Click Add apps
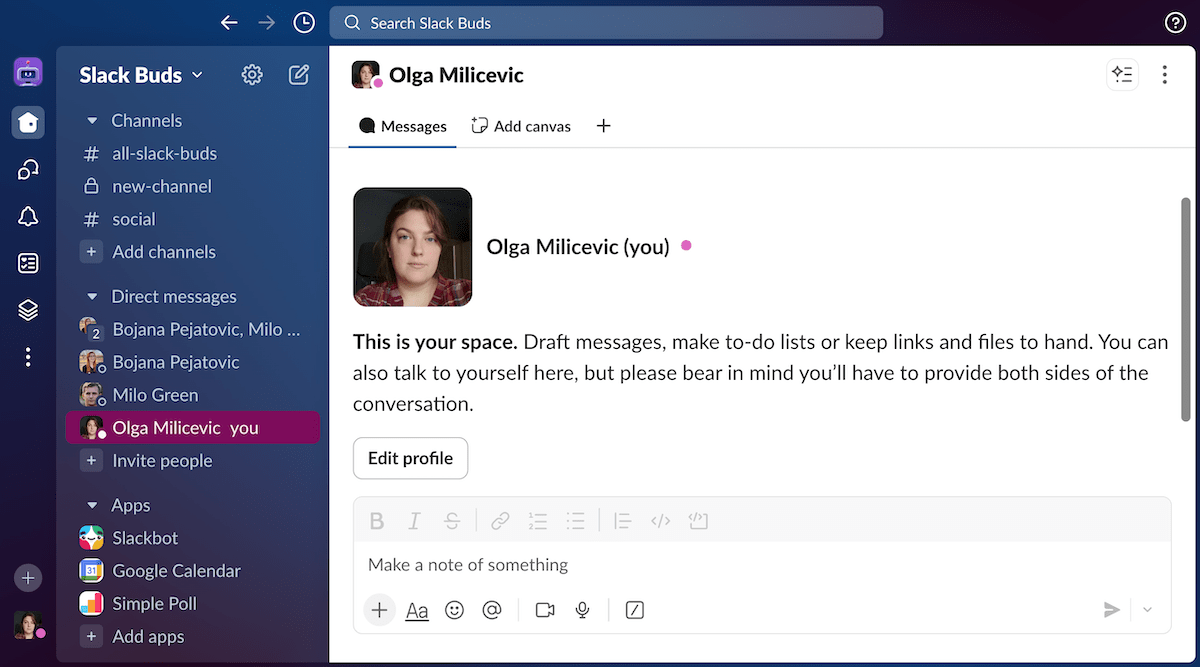 click(x=192, y=637)
